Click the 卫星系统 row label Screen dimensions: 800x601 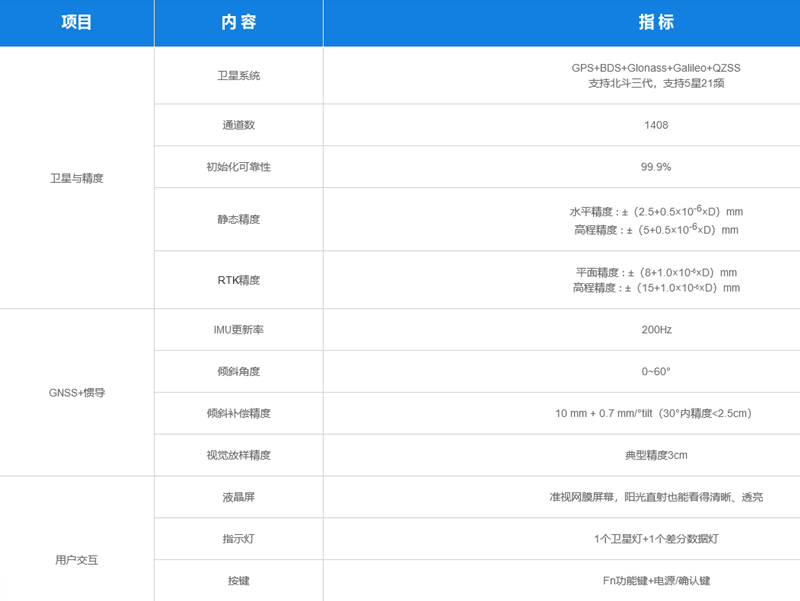pos(239,76)
